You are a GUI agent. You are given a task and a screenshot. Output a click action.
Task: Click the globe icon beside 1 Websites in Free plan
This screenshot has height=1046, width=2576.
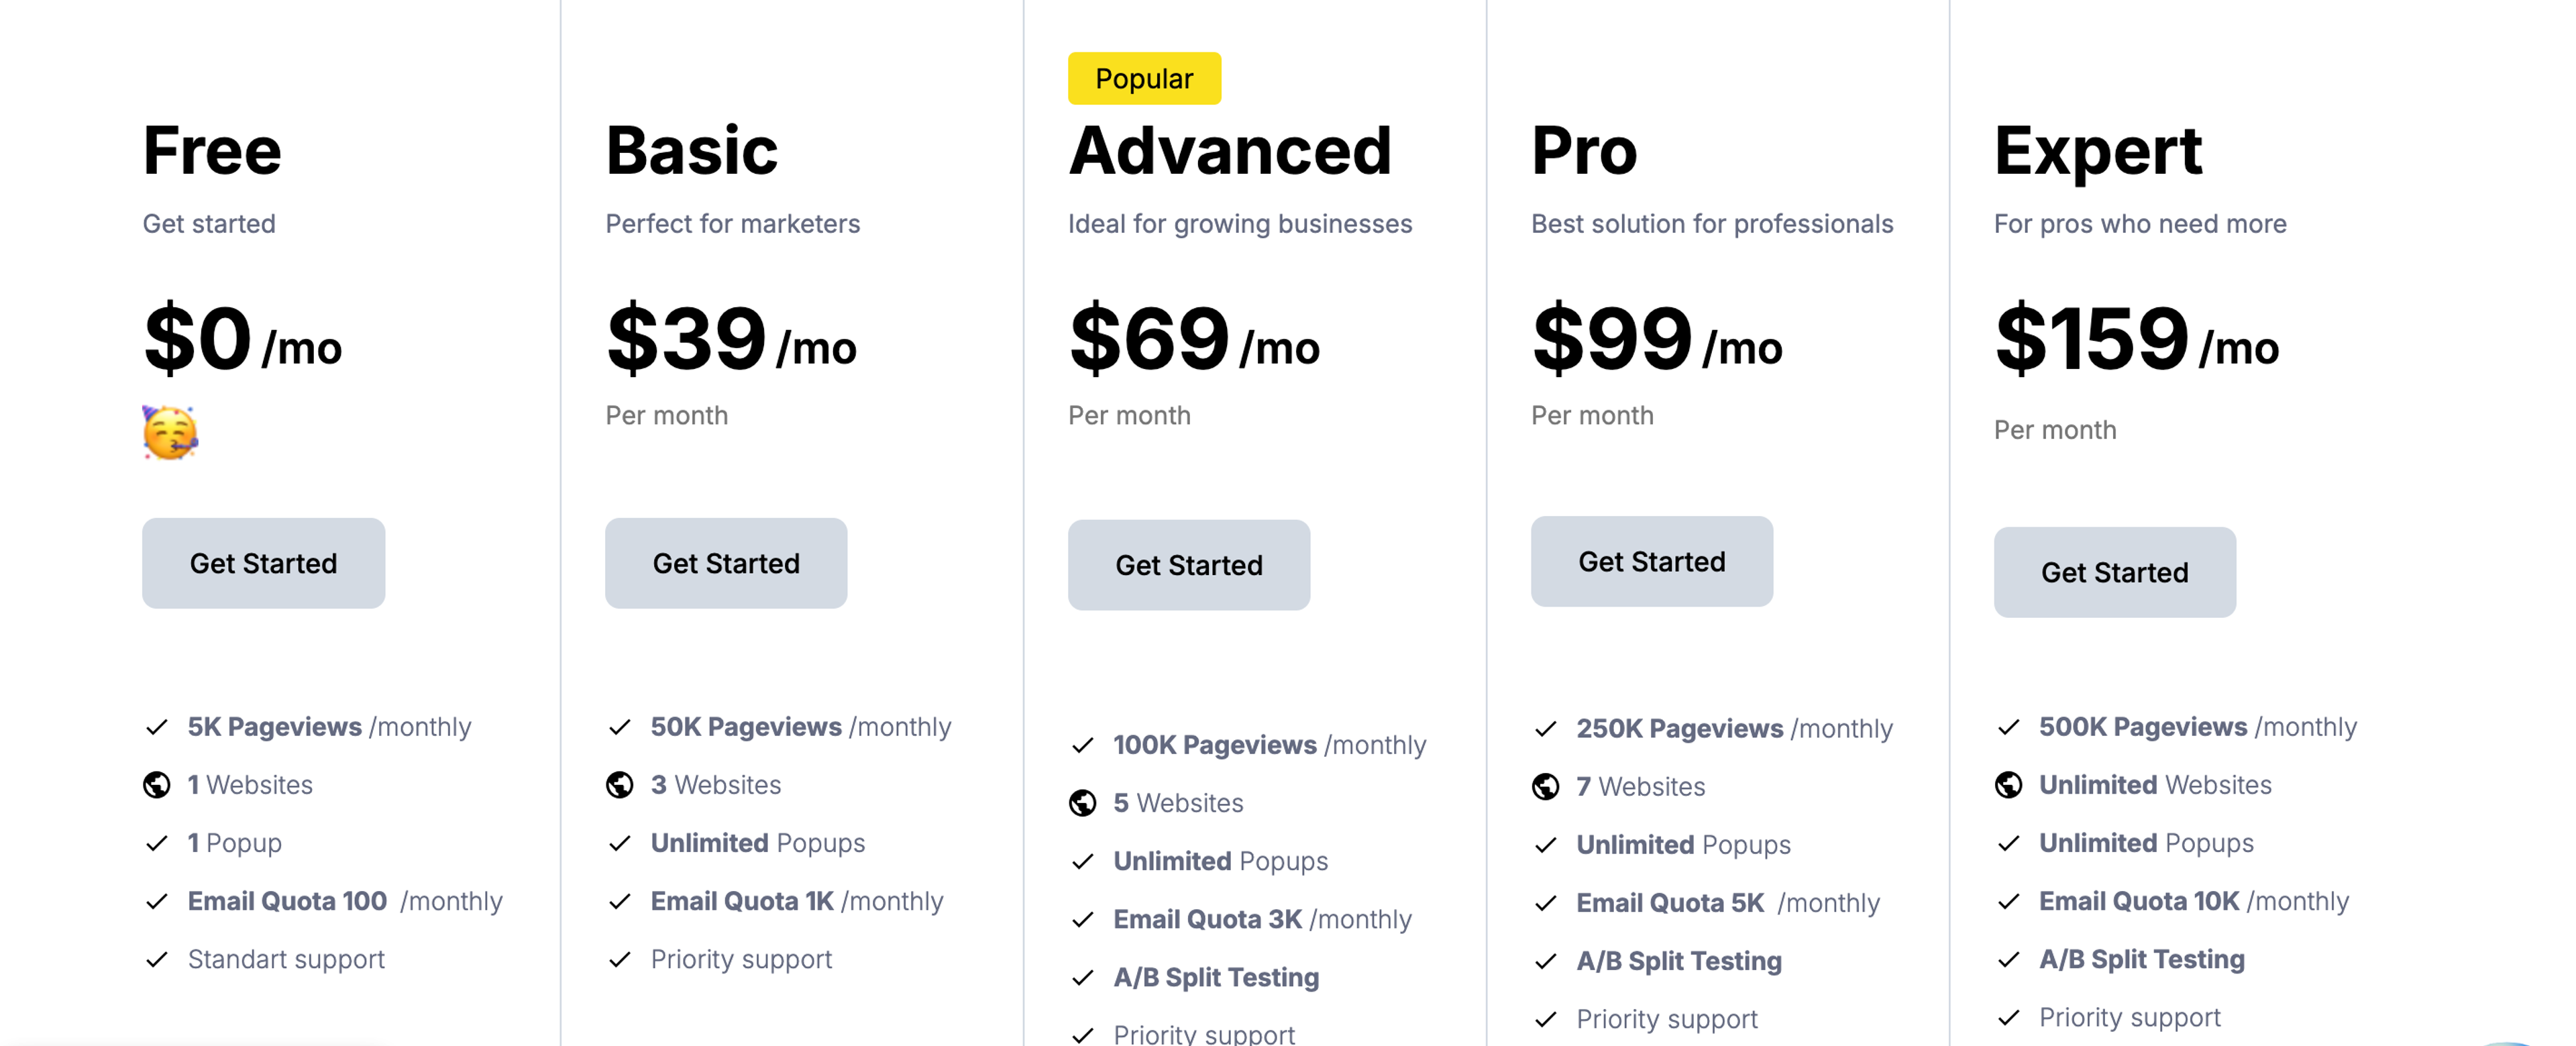[157, 784]
